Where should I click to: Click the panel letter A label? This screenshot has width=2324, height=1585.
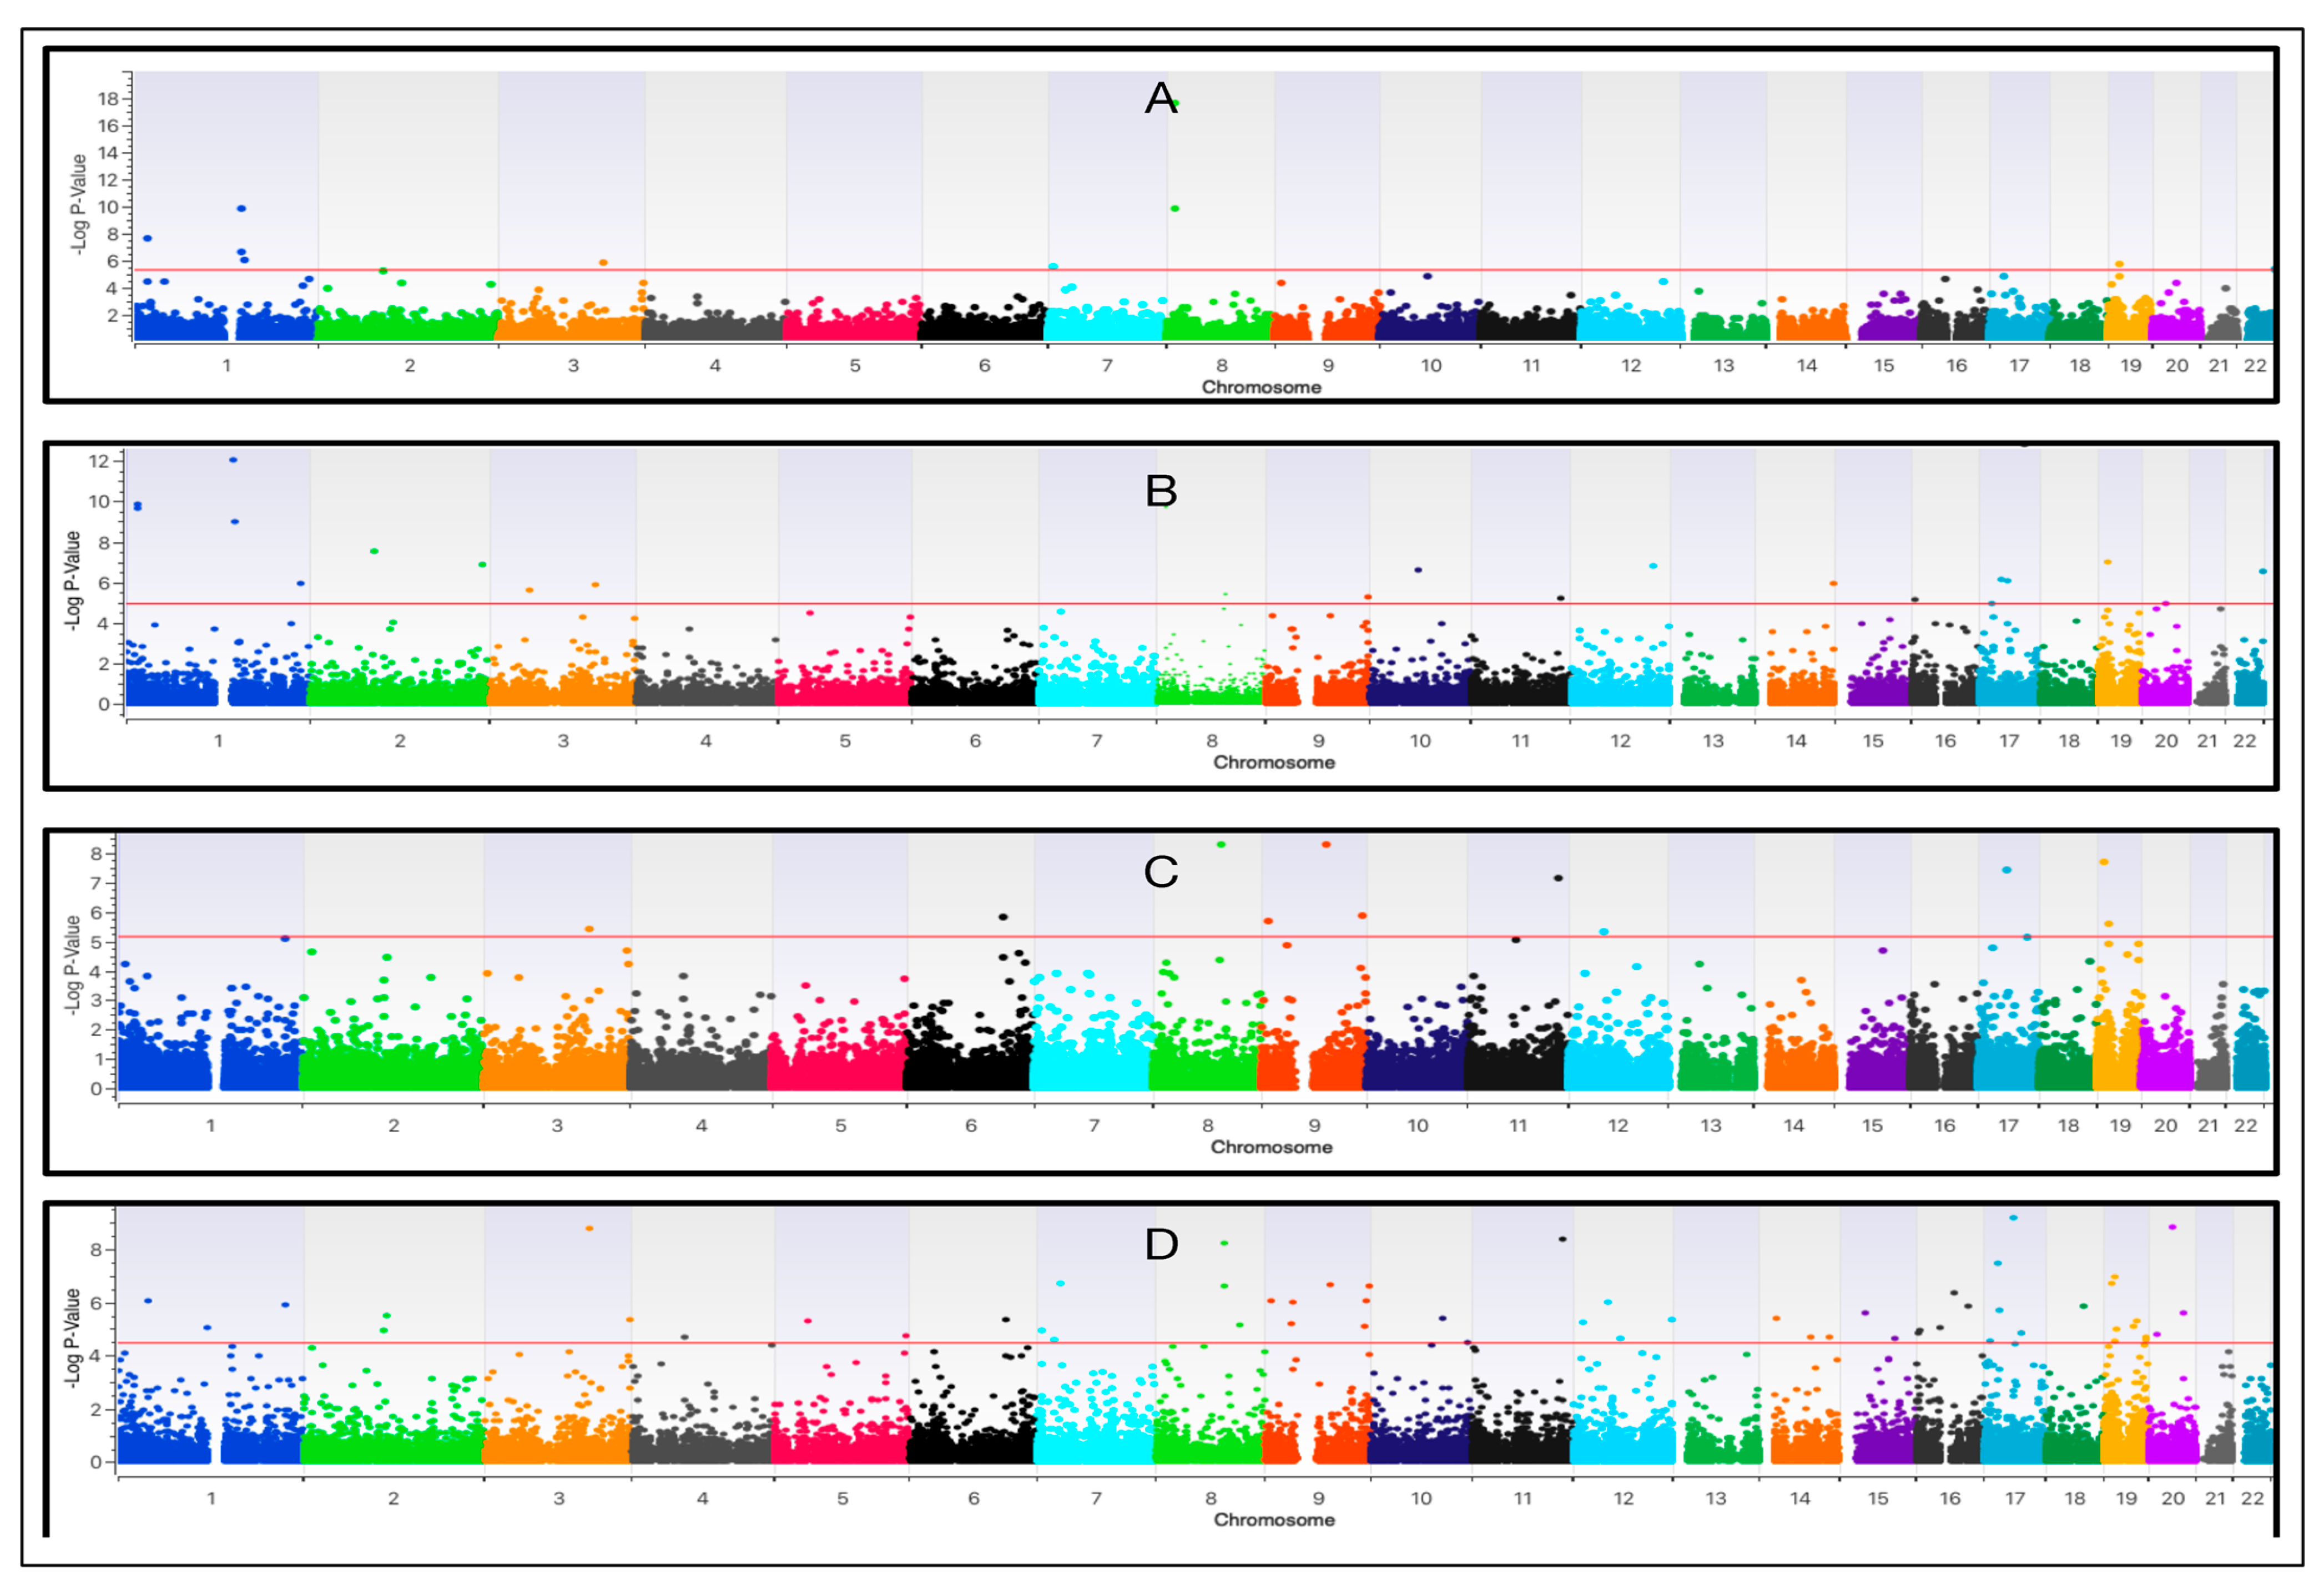[1161, 98]
